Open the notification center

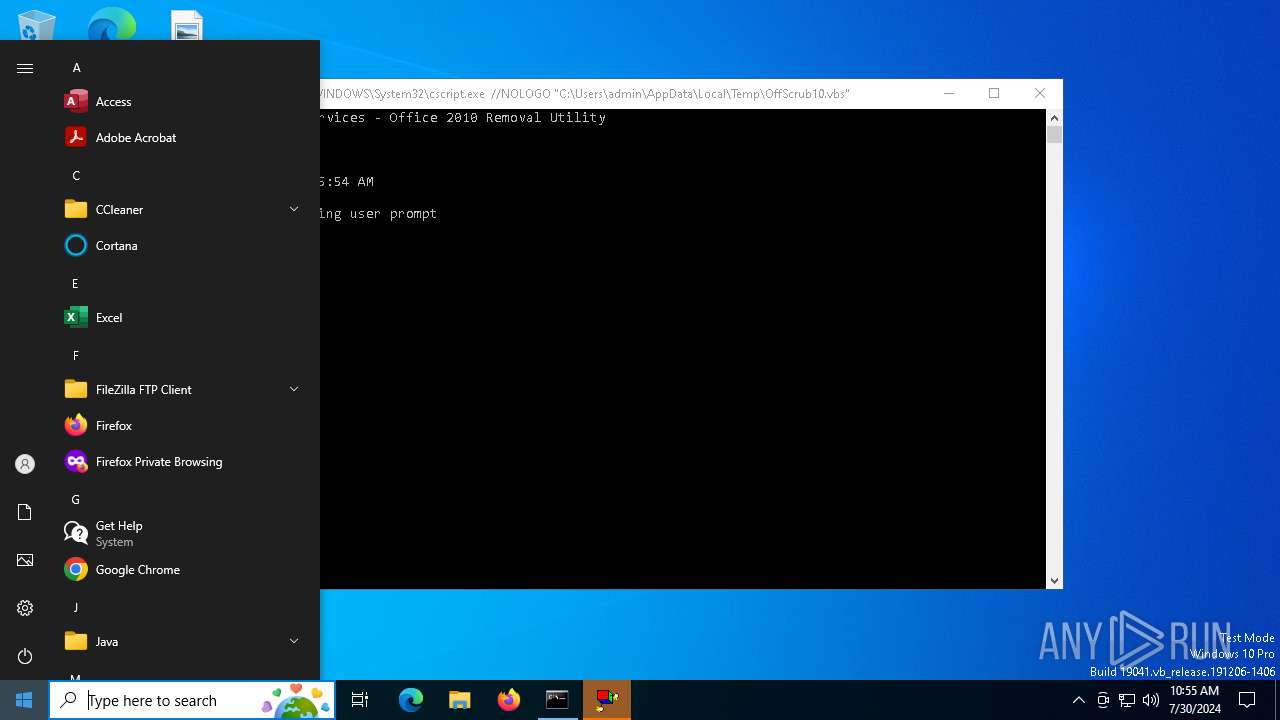pyautogui.click(x=1247, y=700)
